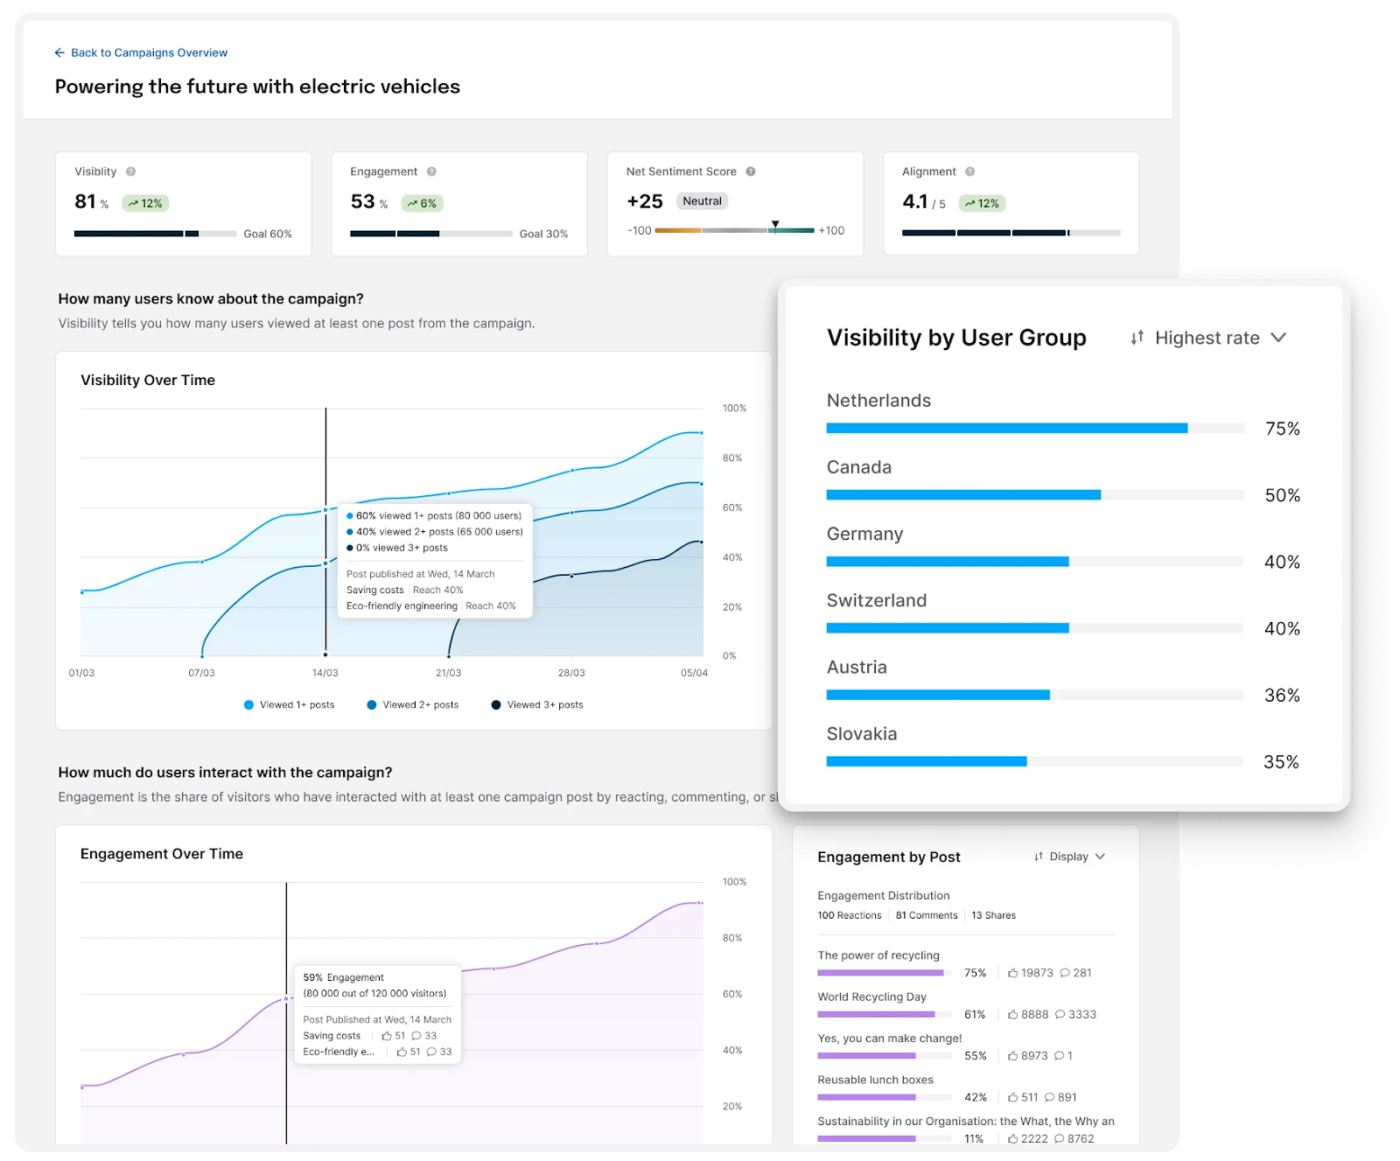The width and height of the screenshot is (1400, 1161).
Task: Click the chevron next to Highest rate
Action: 1278,338
